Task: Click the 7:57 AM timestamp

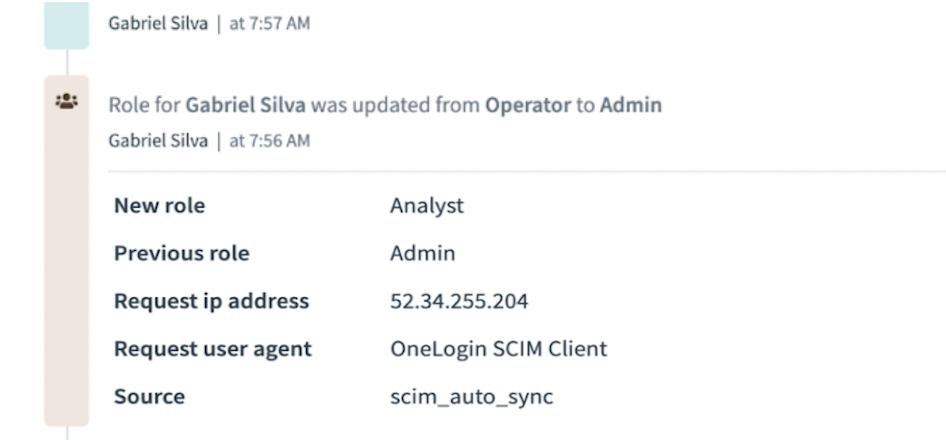Action: pyautogui.click(x=270, y=24)
